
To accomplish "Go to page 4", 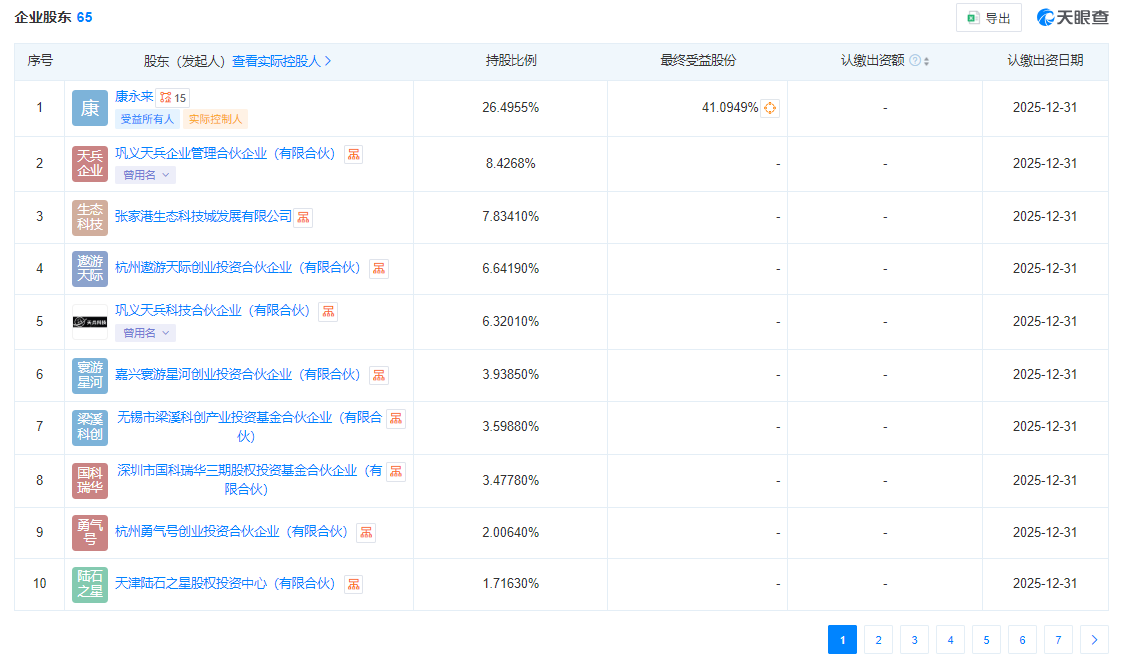I will [x=950, y=640].
